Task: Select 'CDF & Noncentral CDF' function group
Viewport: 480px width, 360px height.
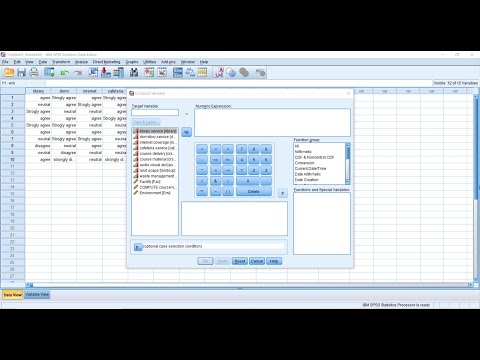Action: (x=314, y=157)
